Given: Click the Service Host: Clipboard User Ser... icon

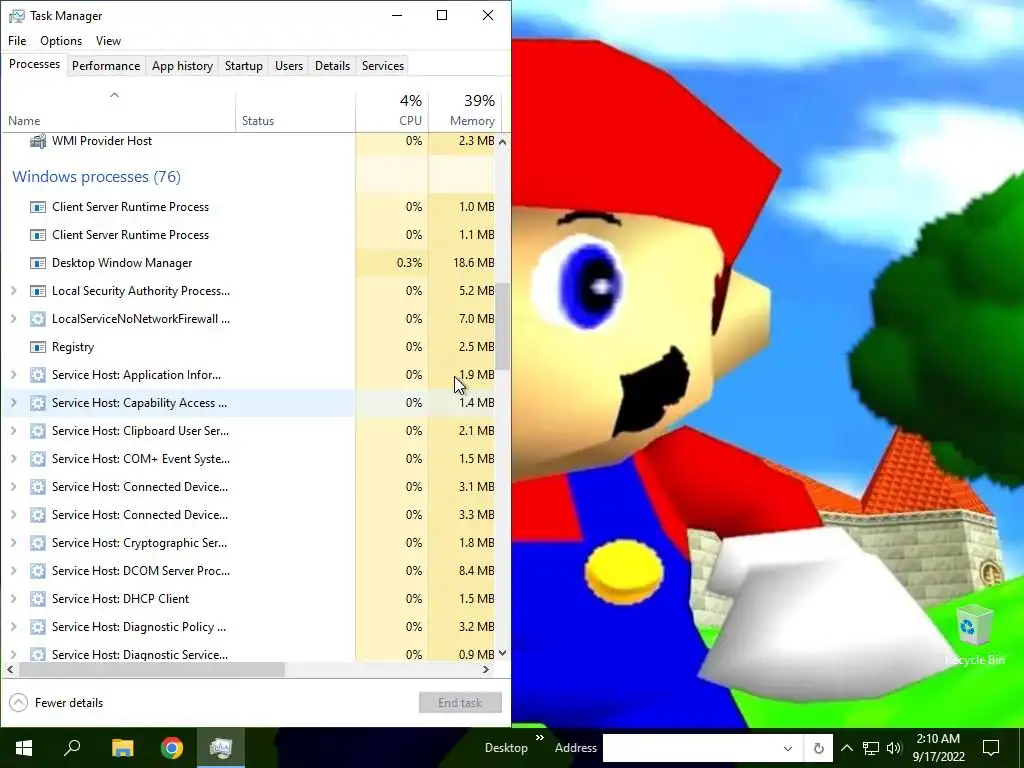Looking at the screenshot, I should 38,431.
